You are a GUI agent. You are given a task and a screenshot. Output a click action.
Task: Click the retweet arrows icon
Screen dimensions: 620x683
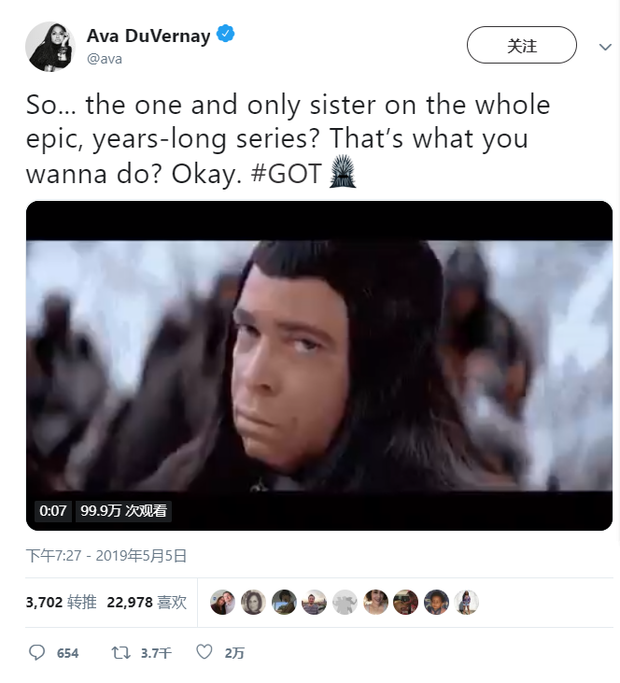click(x=121, y=653)
